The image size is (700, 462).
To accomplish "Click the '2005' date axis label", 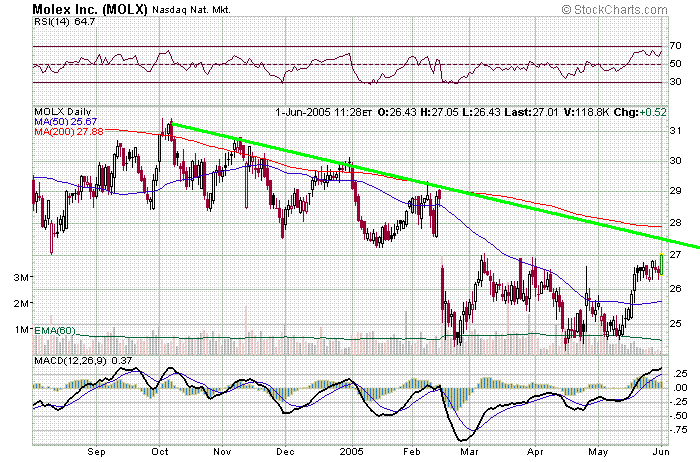I will 352,452.
